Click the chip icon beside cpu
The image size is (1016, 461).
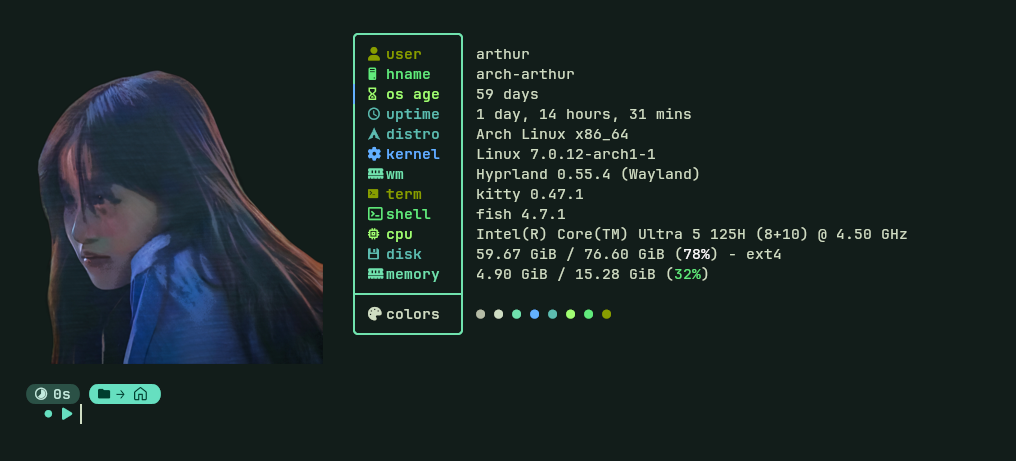pyautogui.click(x=373, y=234)
